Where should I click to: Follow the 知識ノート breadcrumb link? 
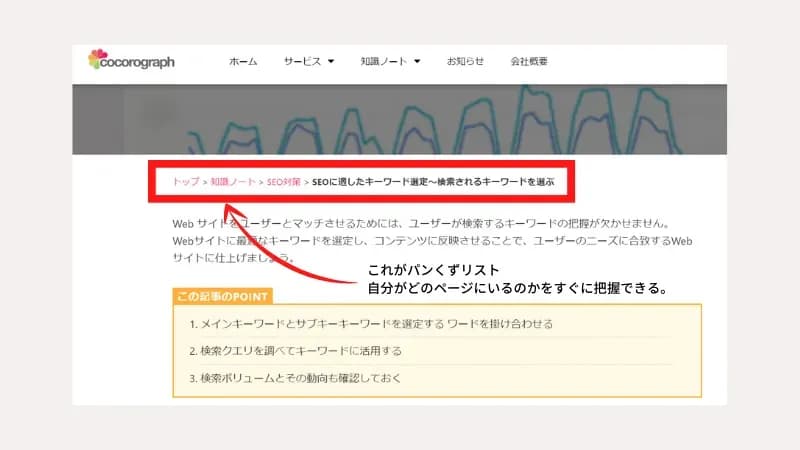coord(233,182)
